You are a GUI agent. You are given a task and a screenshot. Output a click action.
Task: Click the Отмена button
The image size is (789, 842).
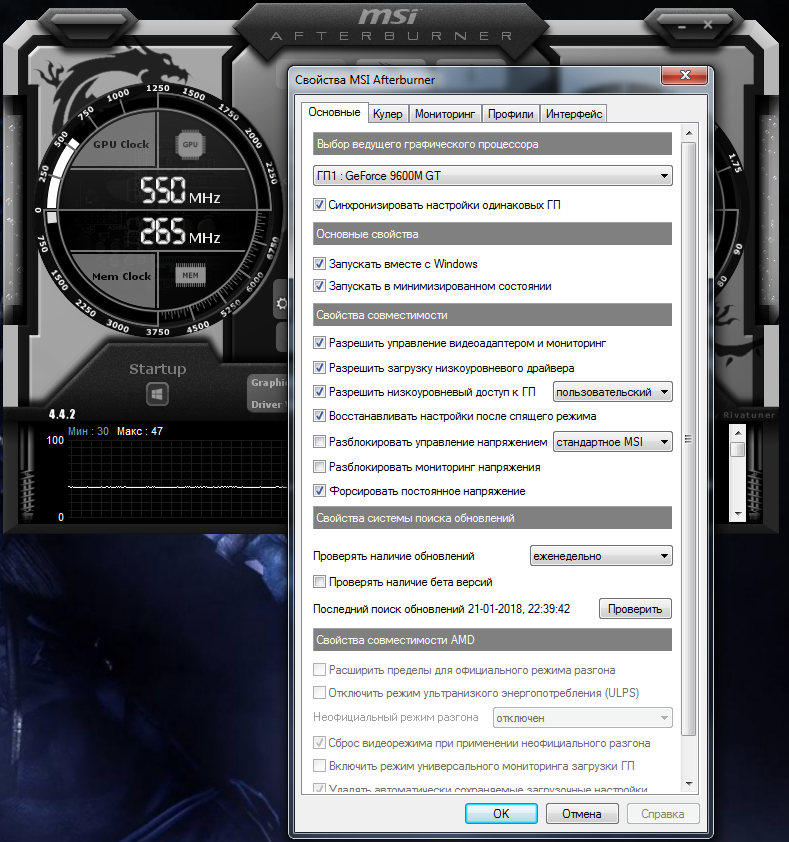point(582,814)
